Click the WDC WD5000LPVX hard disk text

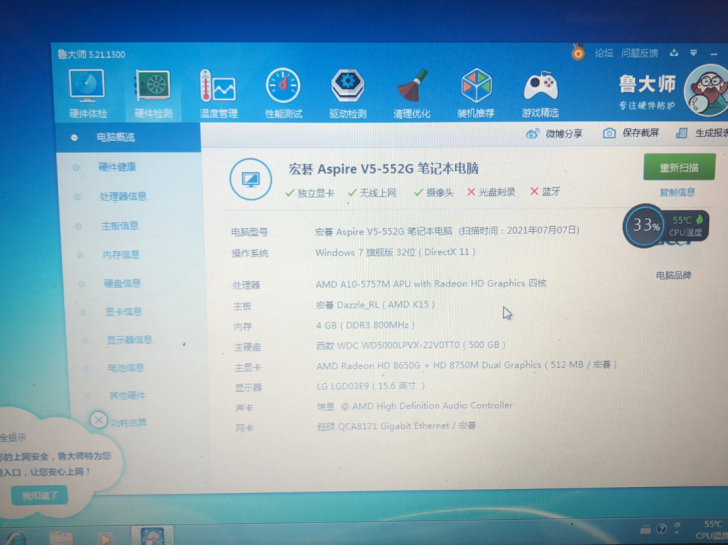click(x=411, y=345)
